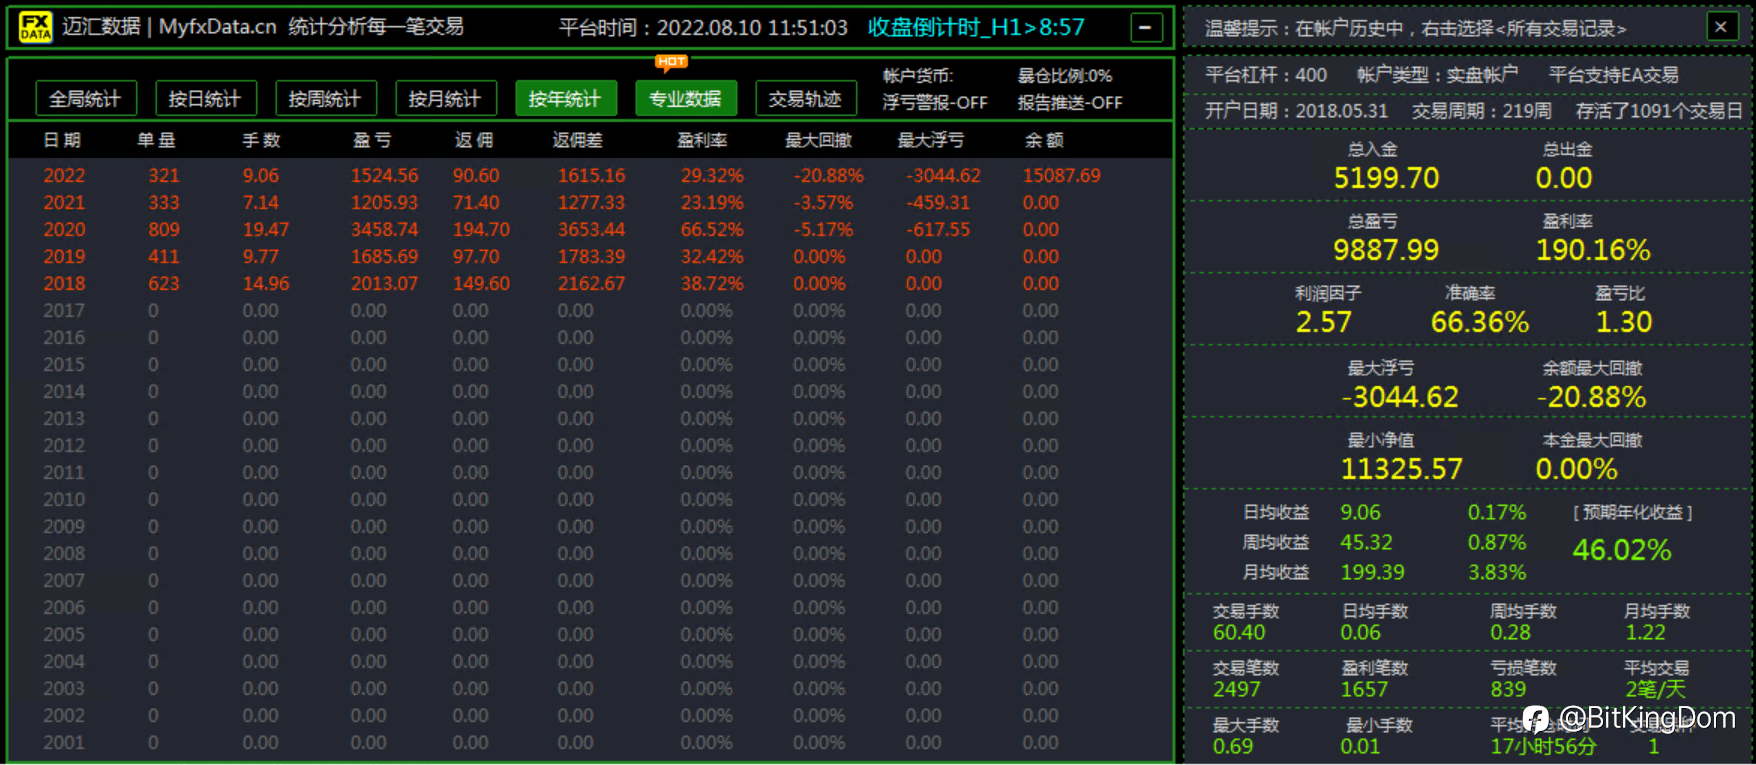Viewport: 1756px width, 765px height.
Task: Toggle 浮亏警报-OFF alert
Action: click(934, 102)
